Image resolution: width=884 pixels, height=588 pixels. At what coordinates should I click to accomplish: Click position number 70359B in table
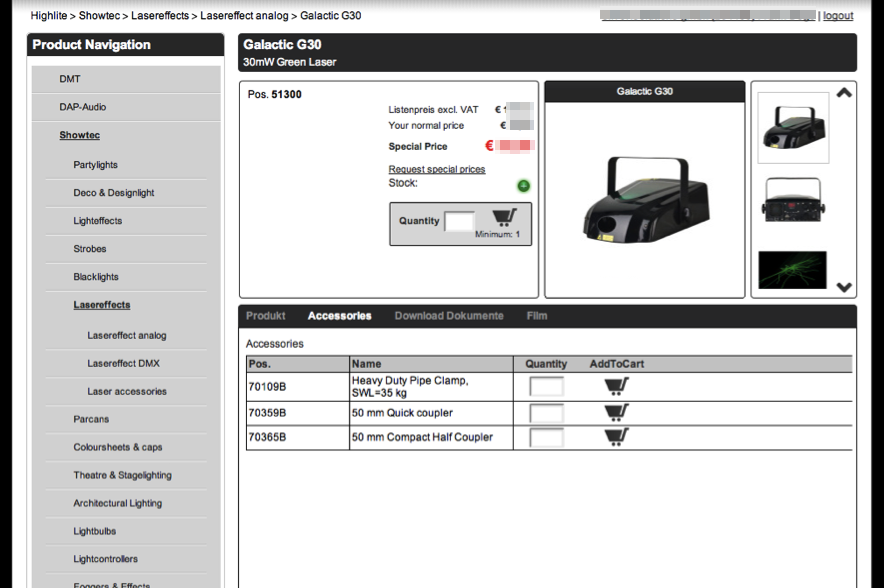point(267,413)
